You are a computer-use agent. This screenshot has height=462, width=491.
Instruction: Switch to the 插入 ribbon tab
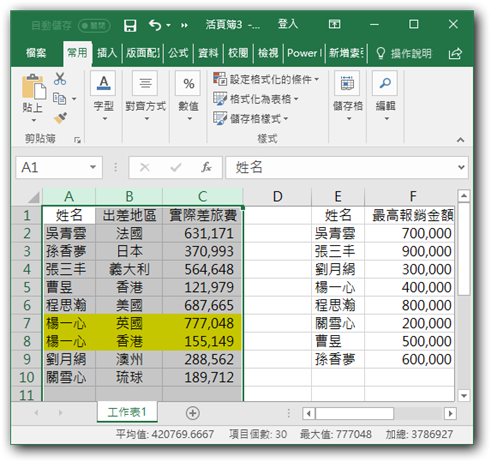107,53
